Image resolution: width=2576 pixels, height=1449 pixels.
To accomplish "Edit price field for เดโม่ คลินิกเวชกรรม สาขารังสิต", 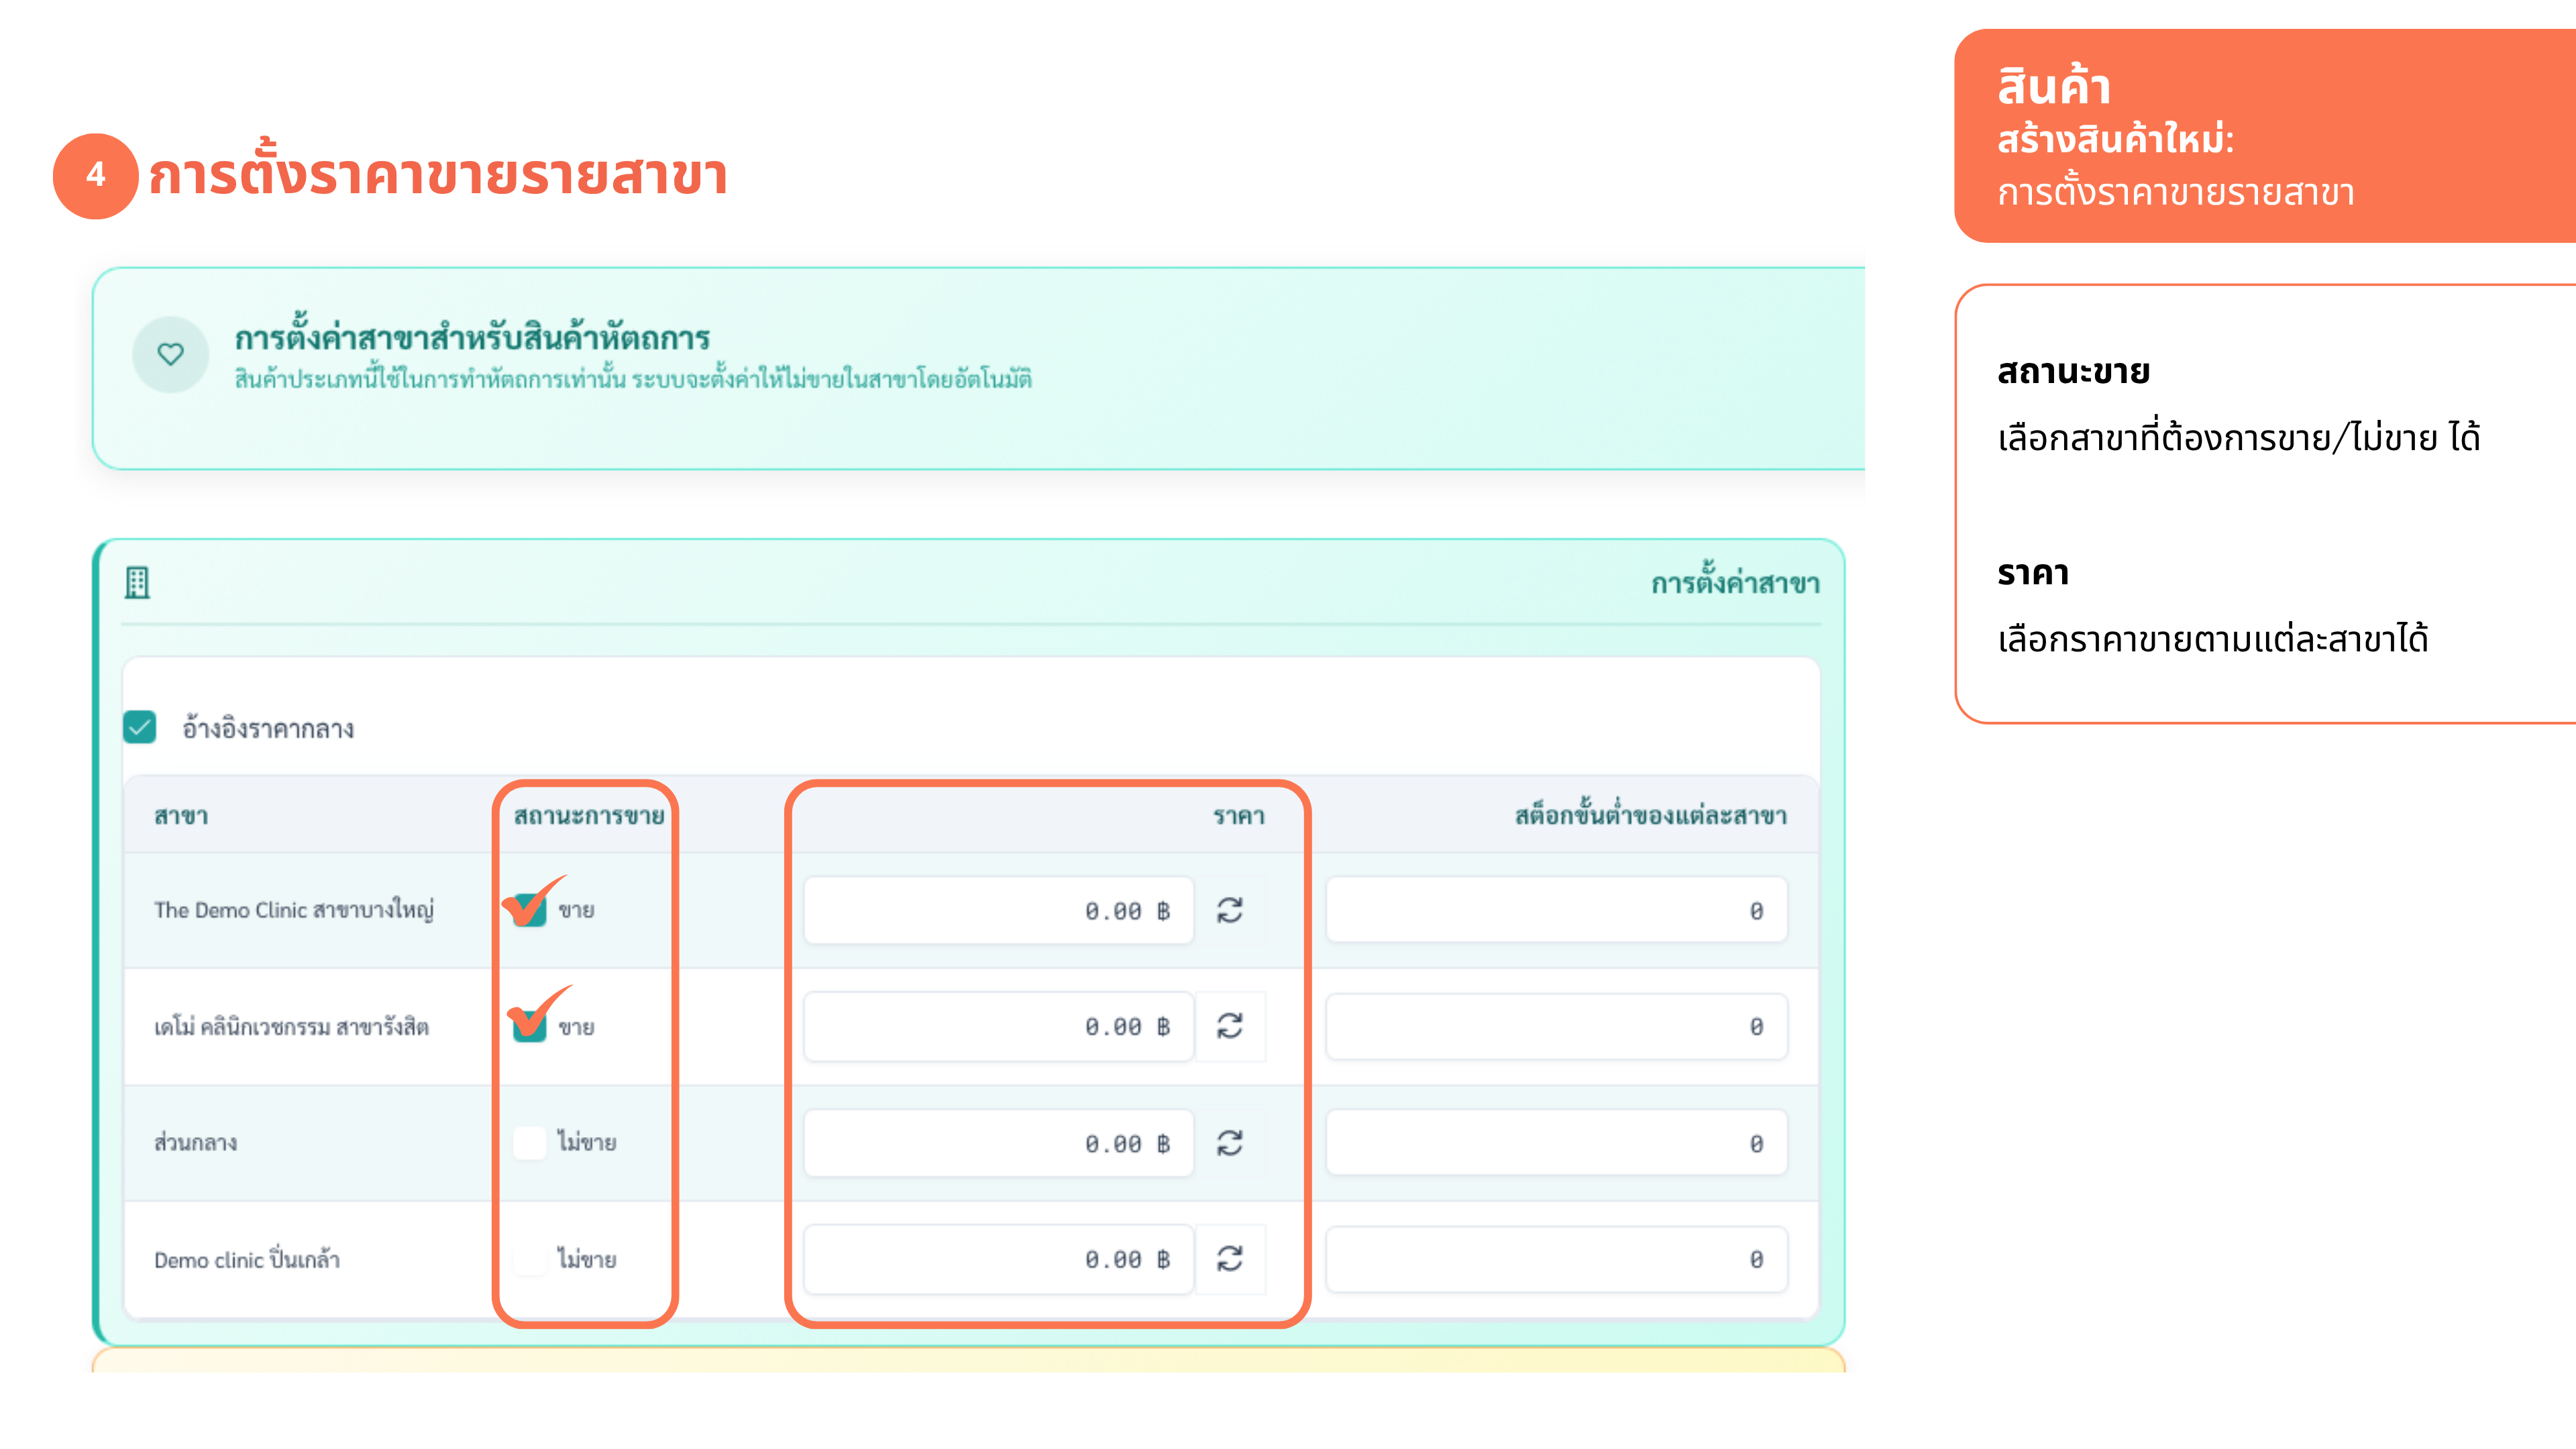I will 999,1026.
